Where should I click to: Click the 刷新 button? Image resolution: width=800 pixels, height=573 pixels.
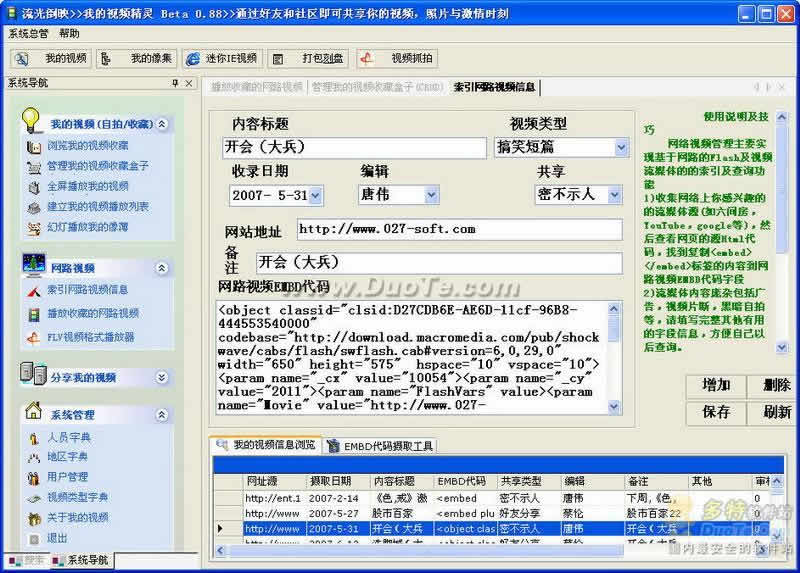773,412
